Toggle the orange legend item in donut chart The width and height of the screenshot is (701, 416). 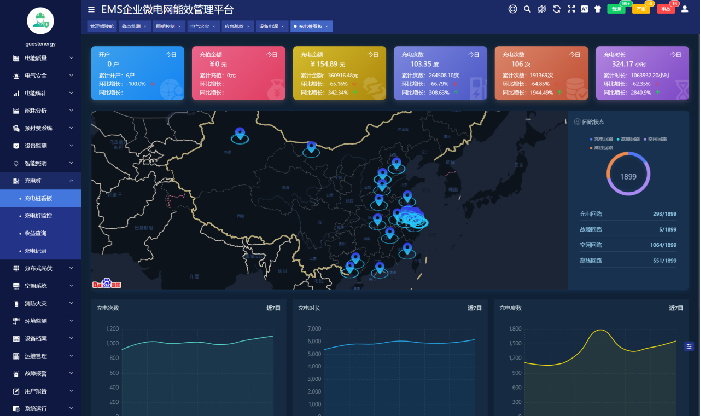click(596, 147)
